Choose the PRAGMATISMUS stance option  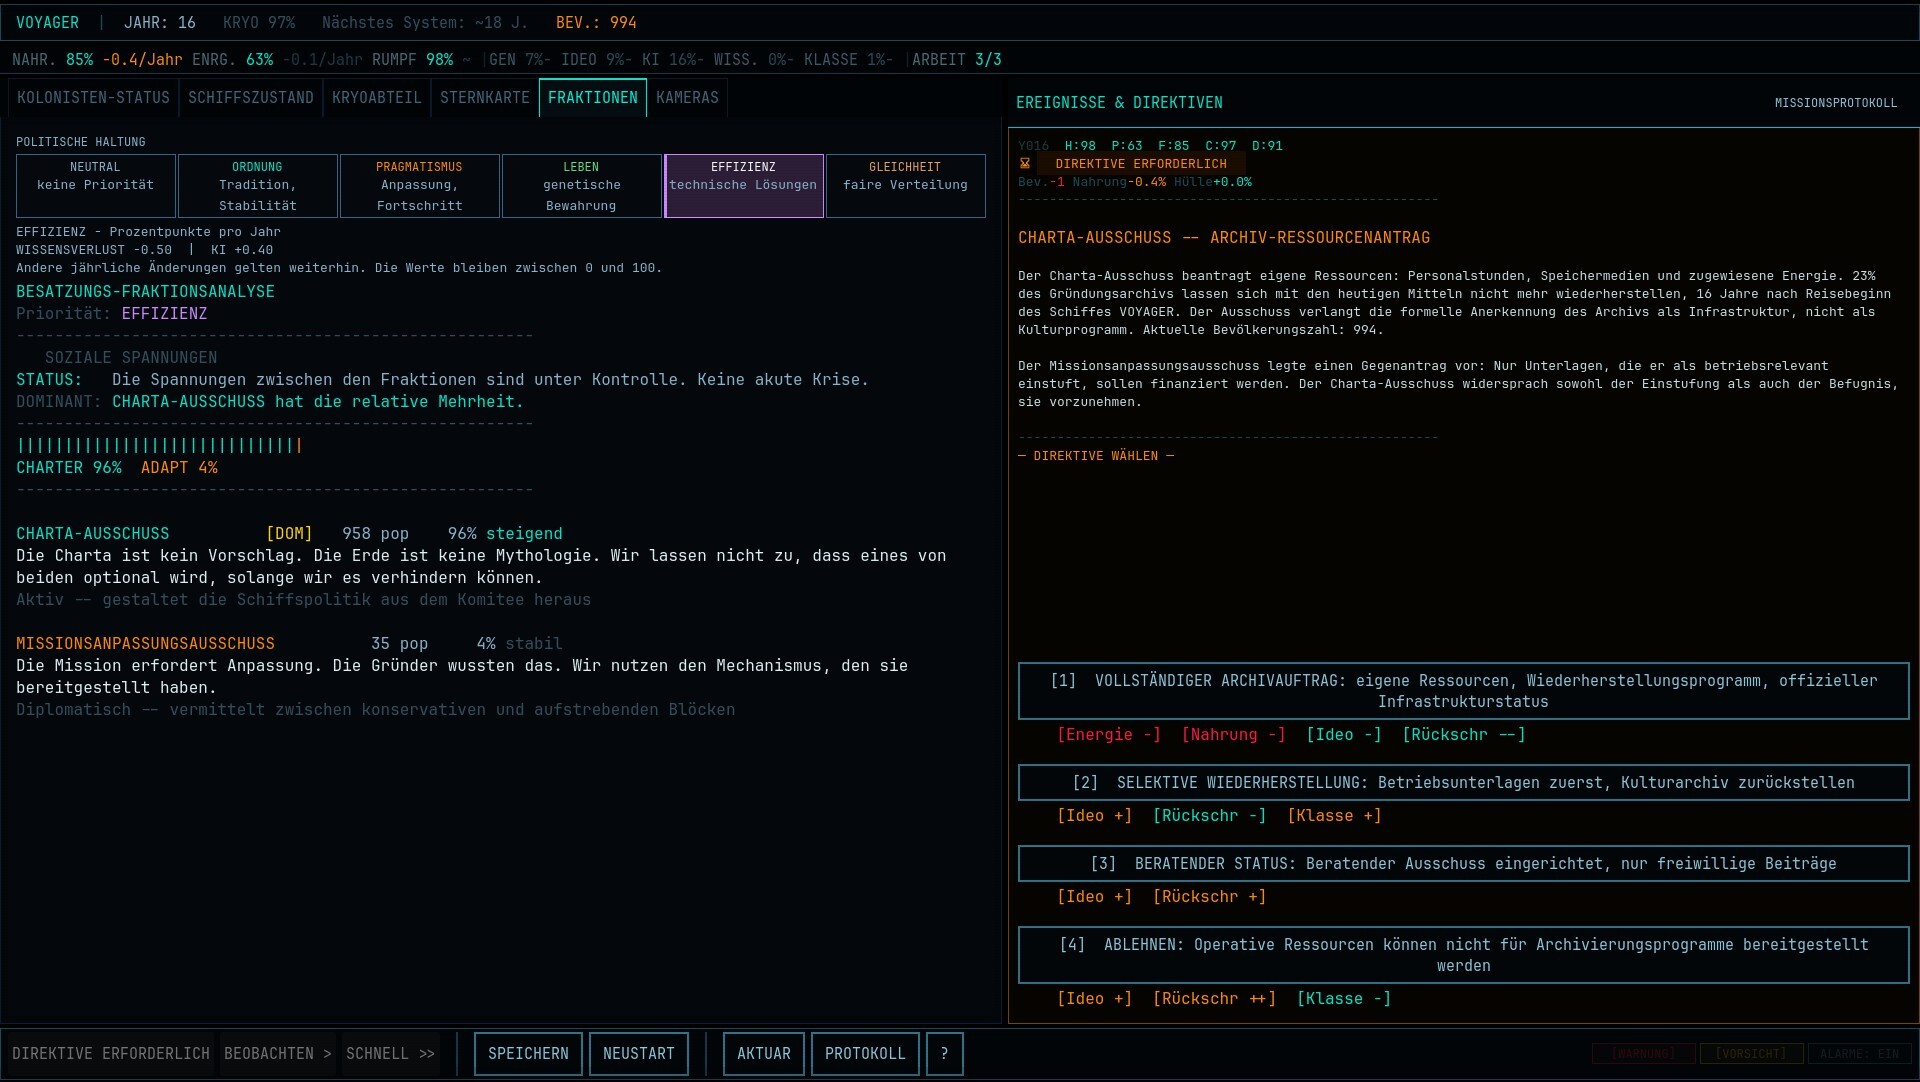click(420, 186)
